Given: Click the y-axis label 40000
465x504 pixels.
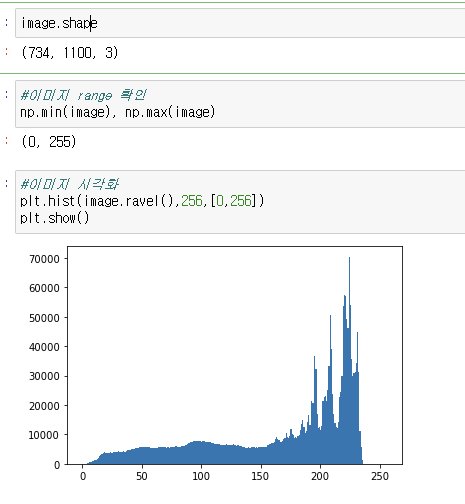Looking at the screenshot, I should tap(44, 347).
